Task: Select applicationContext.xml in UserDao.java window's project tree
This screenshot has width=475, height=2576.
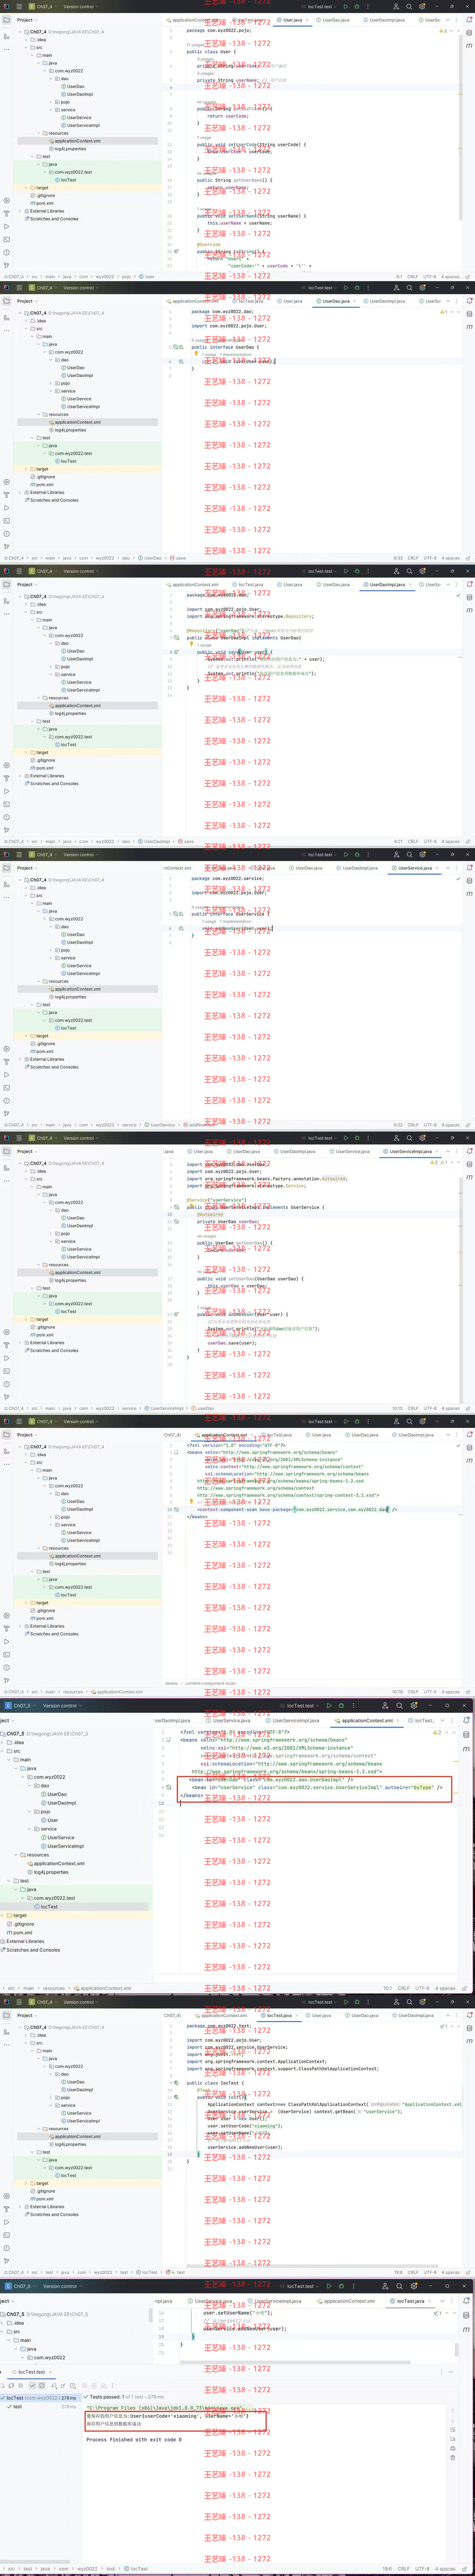Action: (76, 422)
